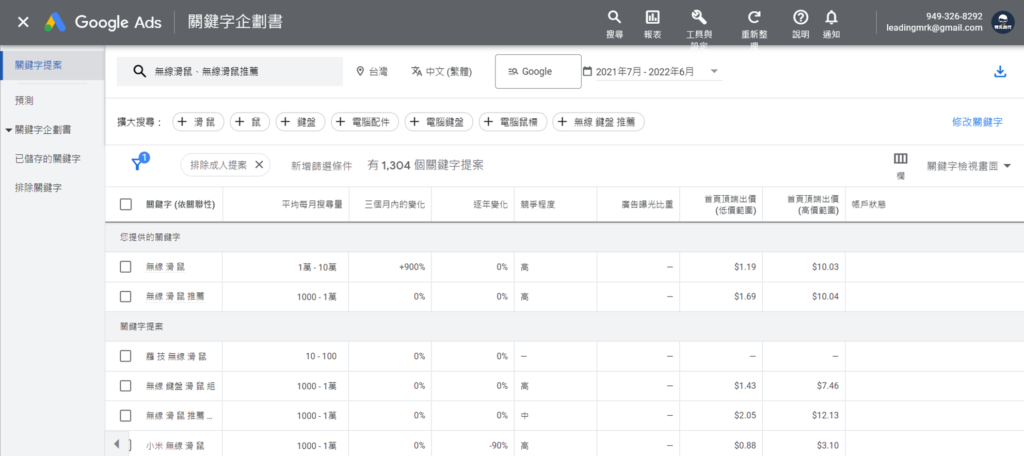Click the Google Ads logo
Image resolution: width=1024 pixels, height=456 pixels.
point(55,22)
